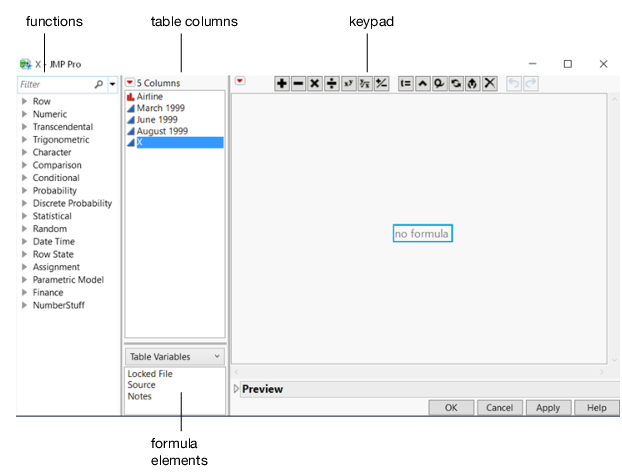Select the Locked File table variable
Screen dimensions: 622x475
(x=150, y=374)
